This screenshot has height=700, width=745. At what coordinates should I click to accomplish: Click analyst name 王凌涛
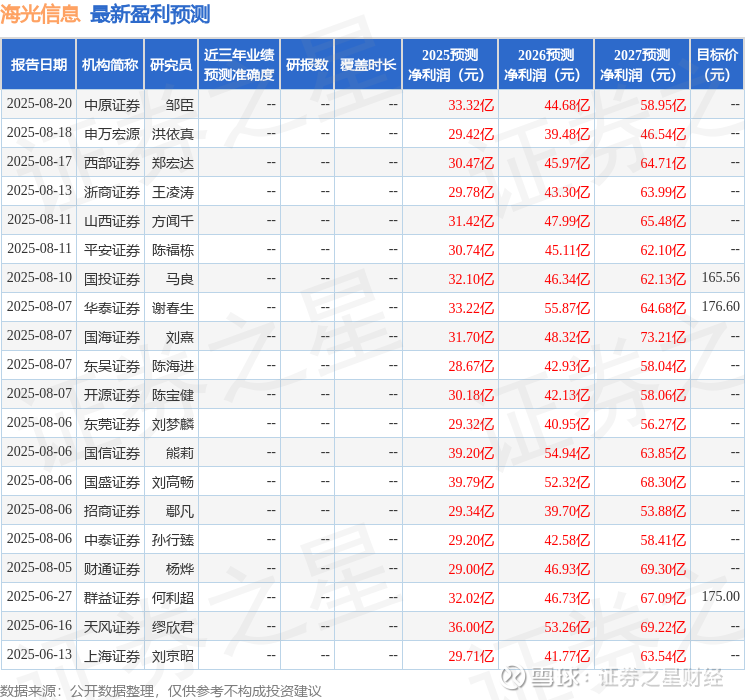pyautogui.click(x=173, y=192)
